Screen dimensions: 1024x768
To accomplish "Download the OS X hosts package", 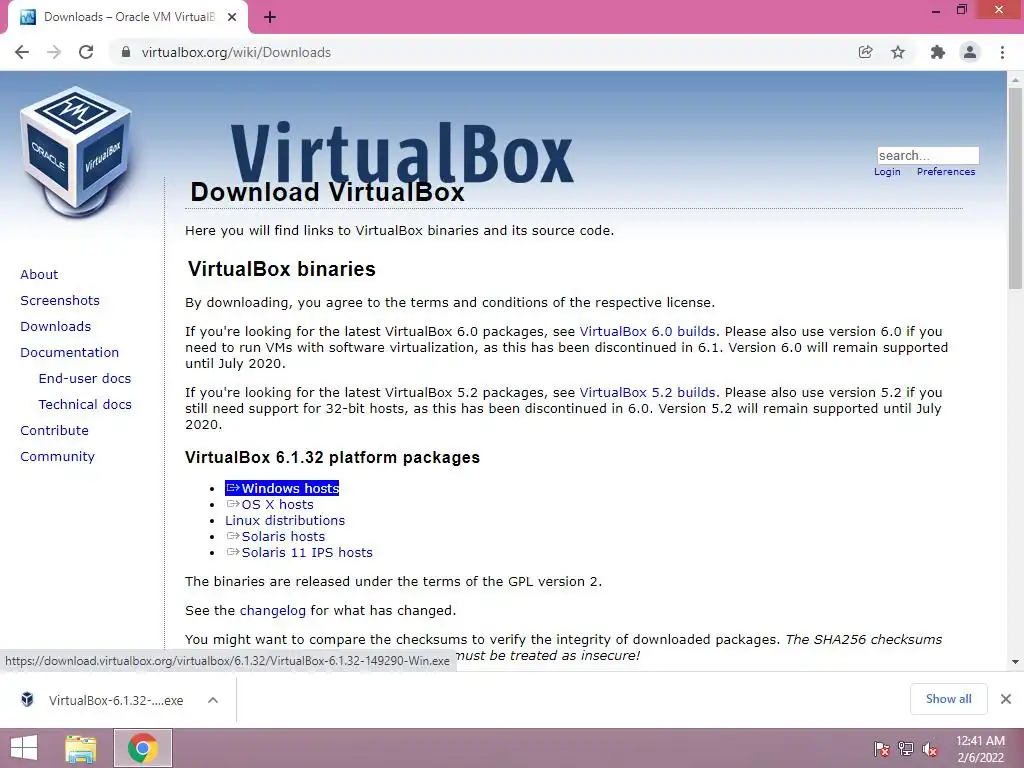I will coord(270,505).
